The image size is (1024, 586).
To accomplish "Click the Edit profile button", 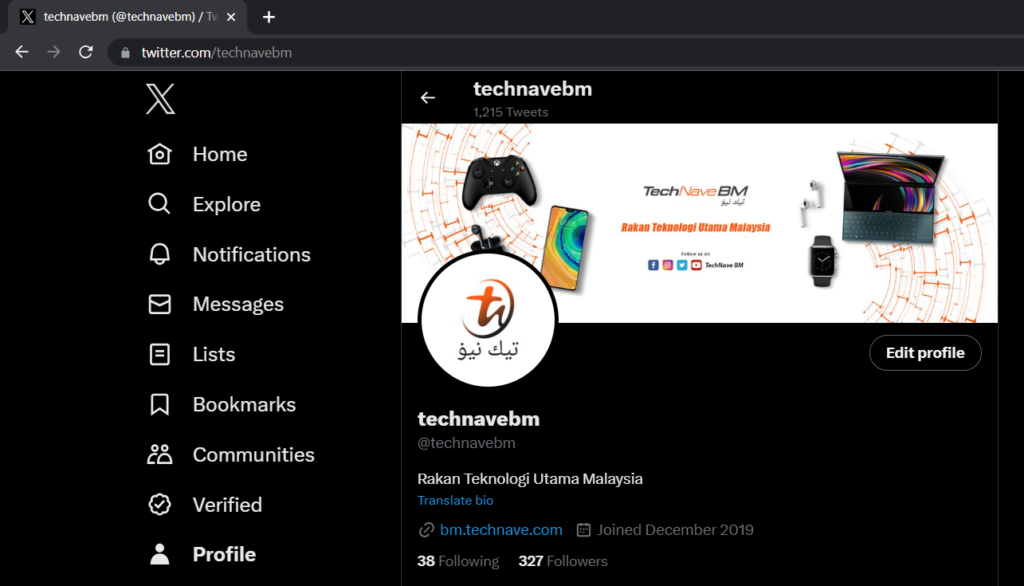I will [924, 352].
